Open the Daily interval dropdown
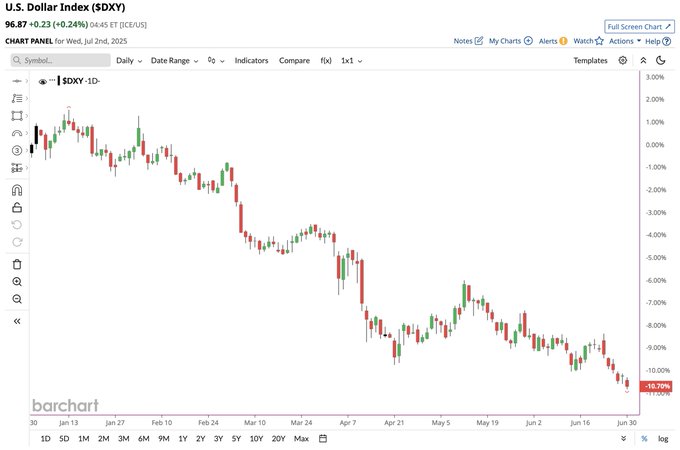 pyautogui.click(x=128, y=60)
